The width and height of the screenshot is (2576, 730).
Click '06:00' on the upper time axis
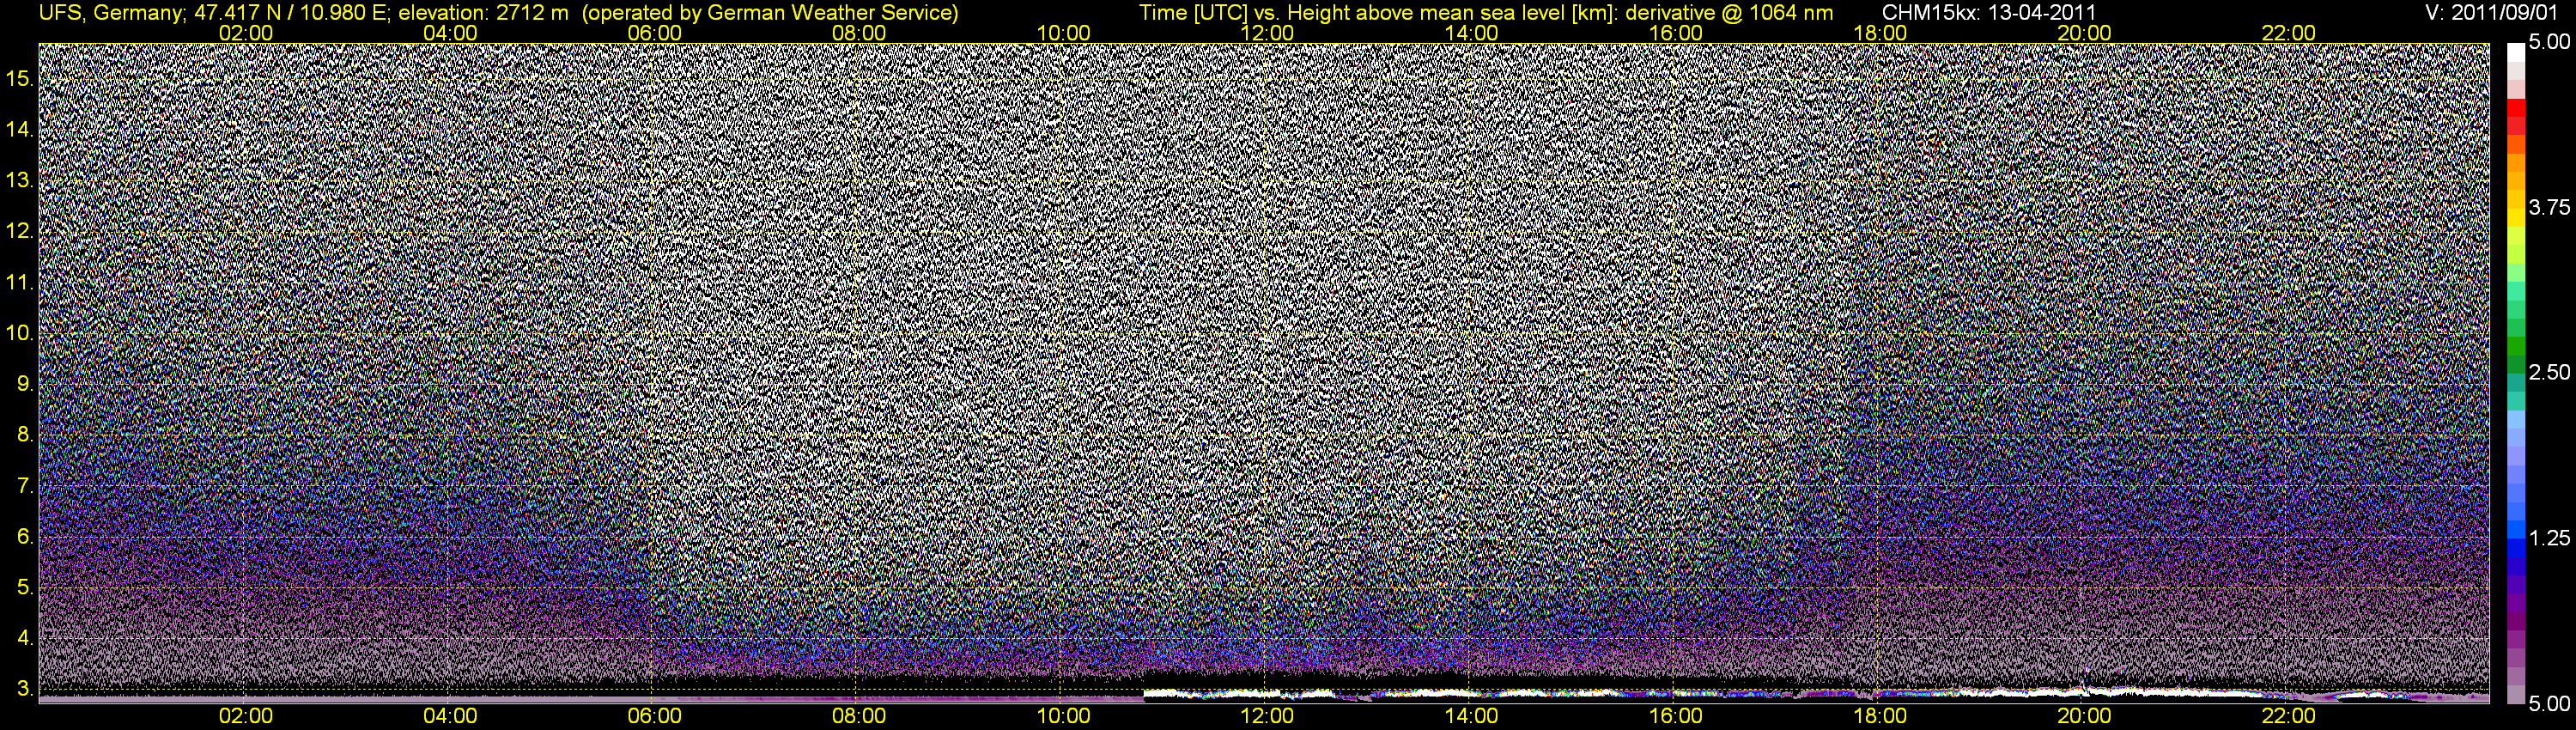click(655, 33)
